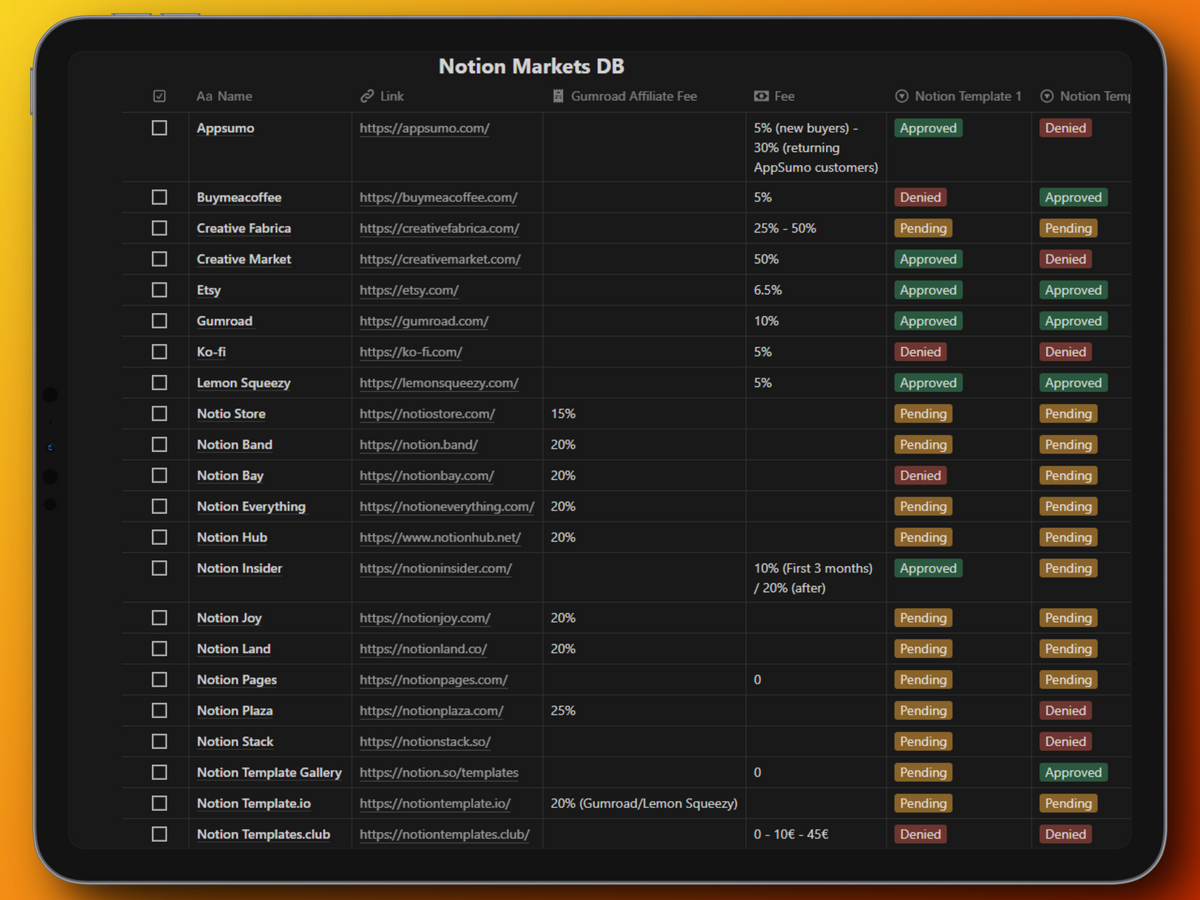Click the money icon beside the Fee header

pyautogui.click(x=761, y=96)
